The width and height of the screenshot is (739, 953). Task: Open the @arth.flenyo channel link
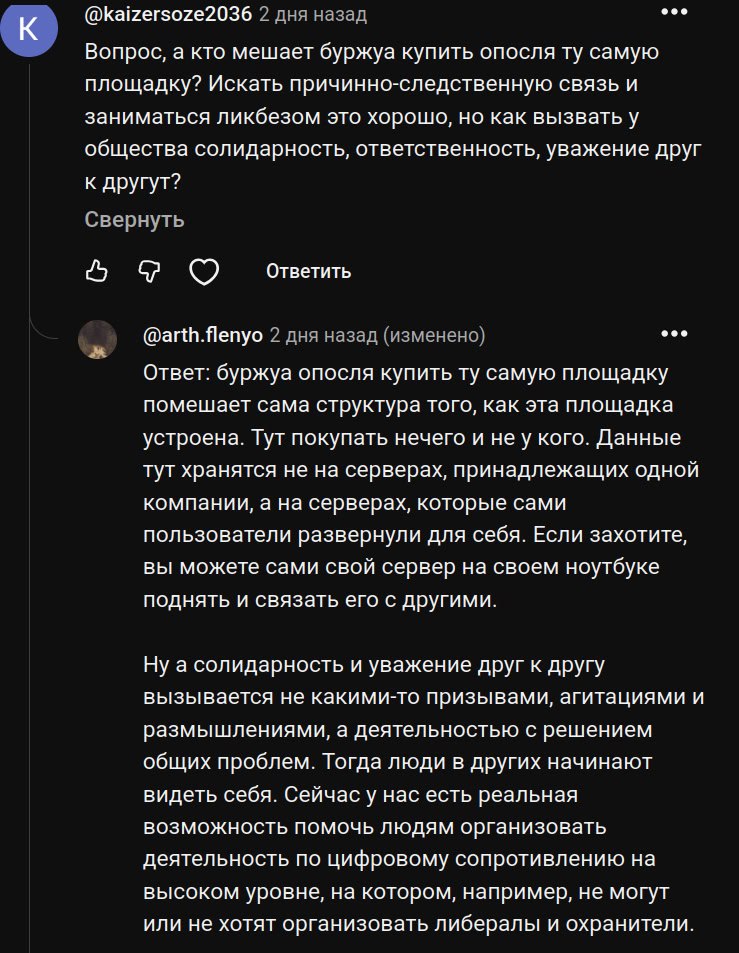[203, 334]
